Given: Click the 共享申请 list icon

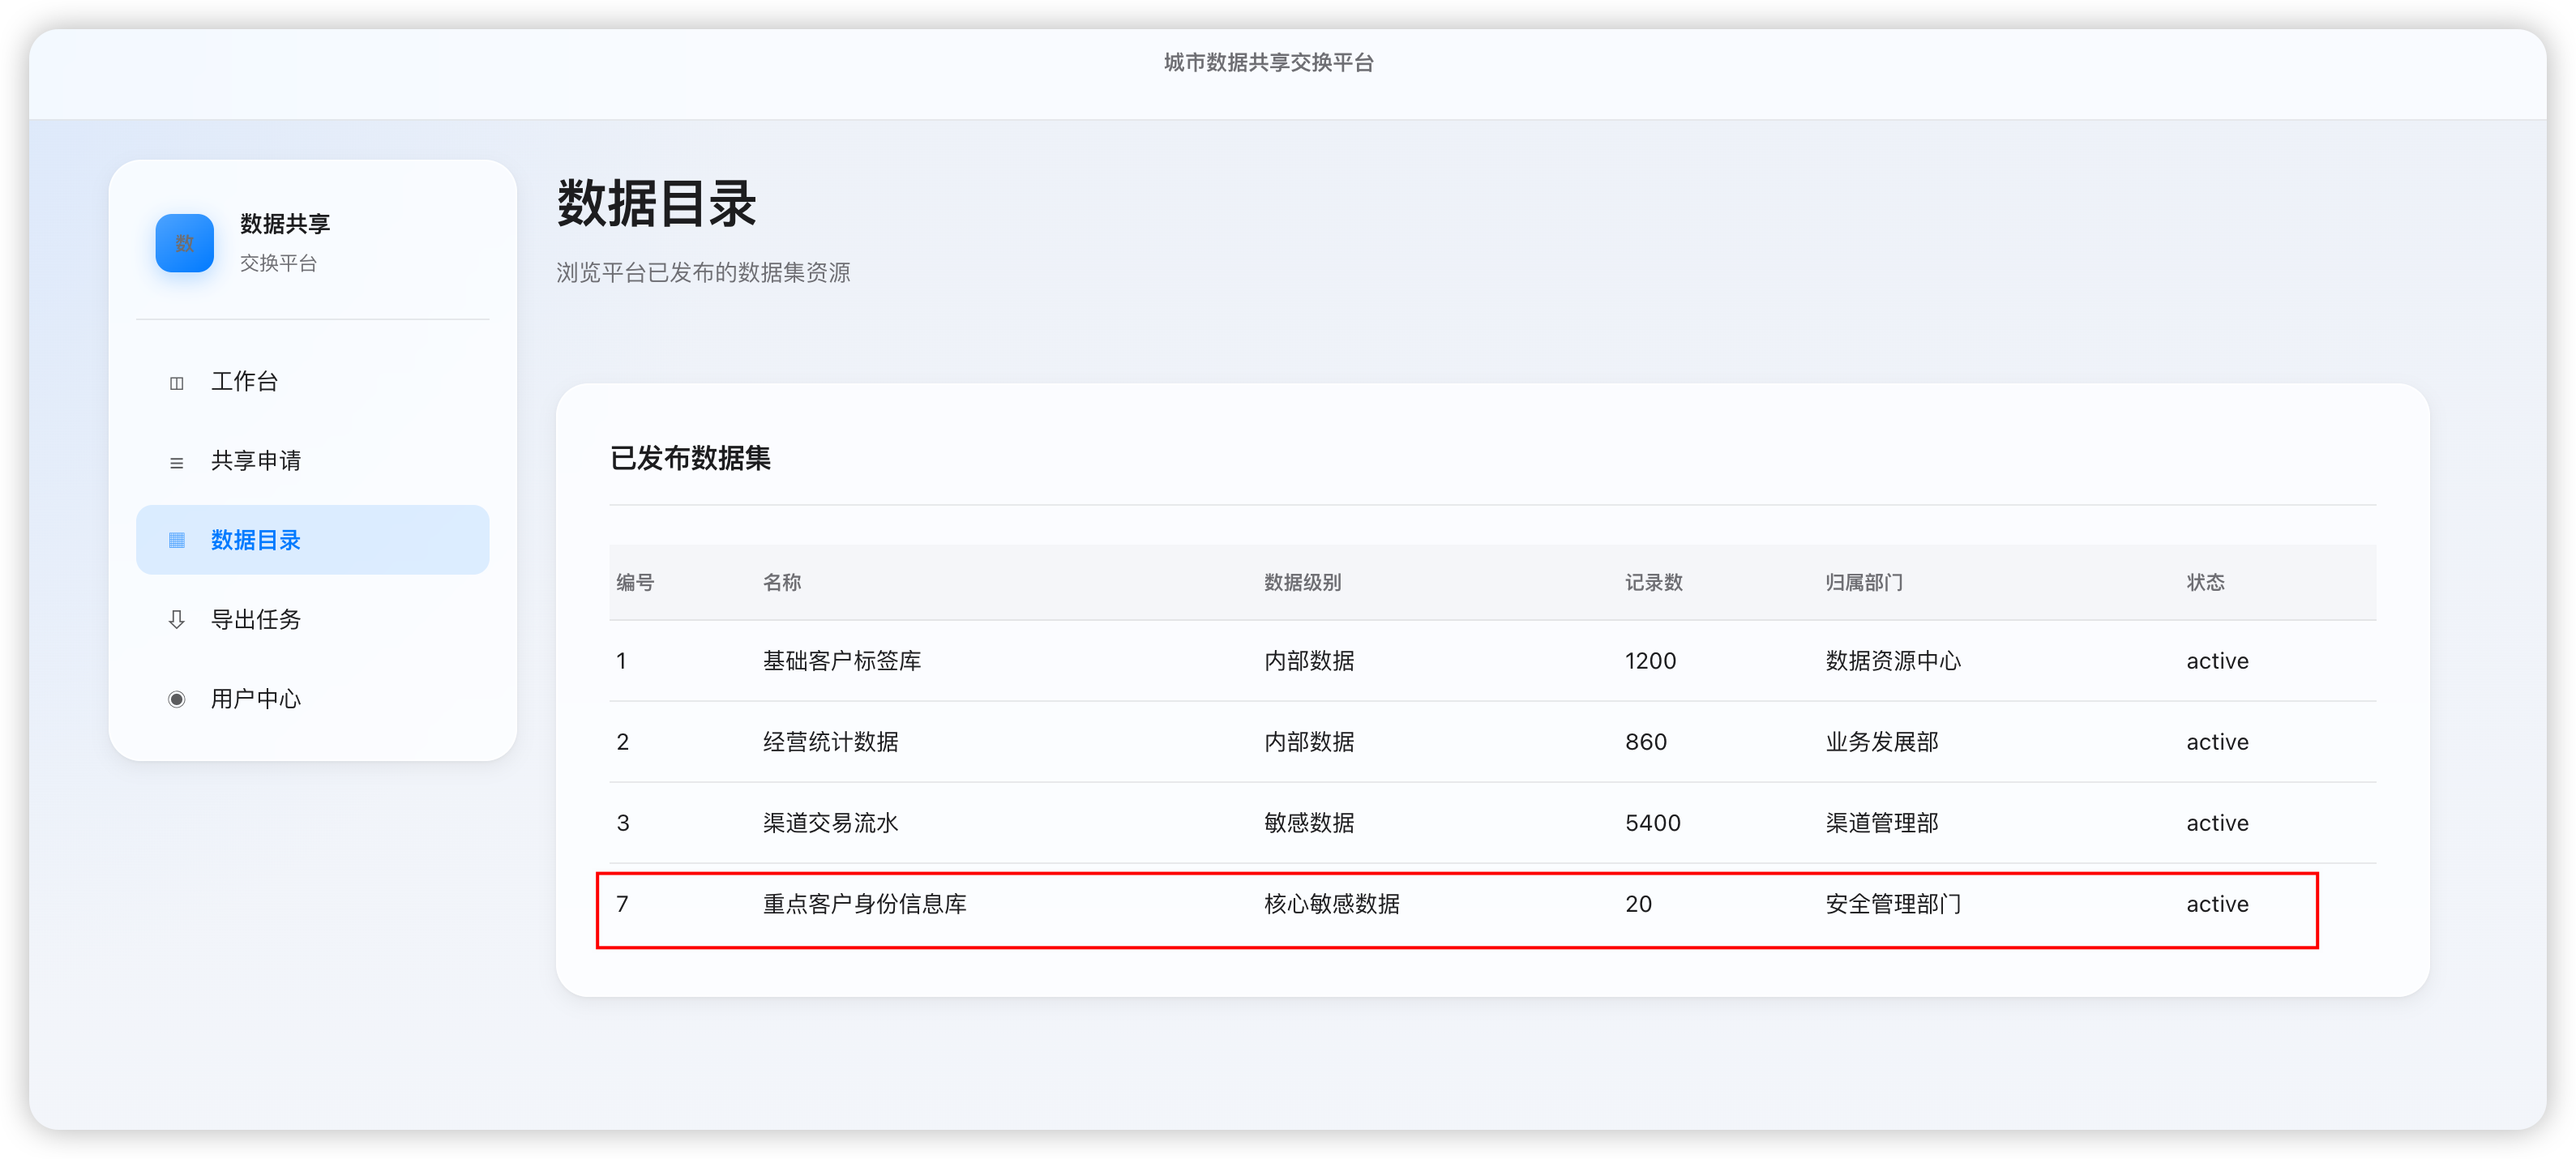Looking at the screenshot, I should pos(177,462).
